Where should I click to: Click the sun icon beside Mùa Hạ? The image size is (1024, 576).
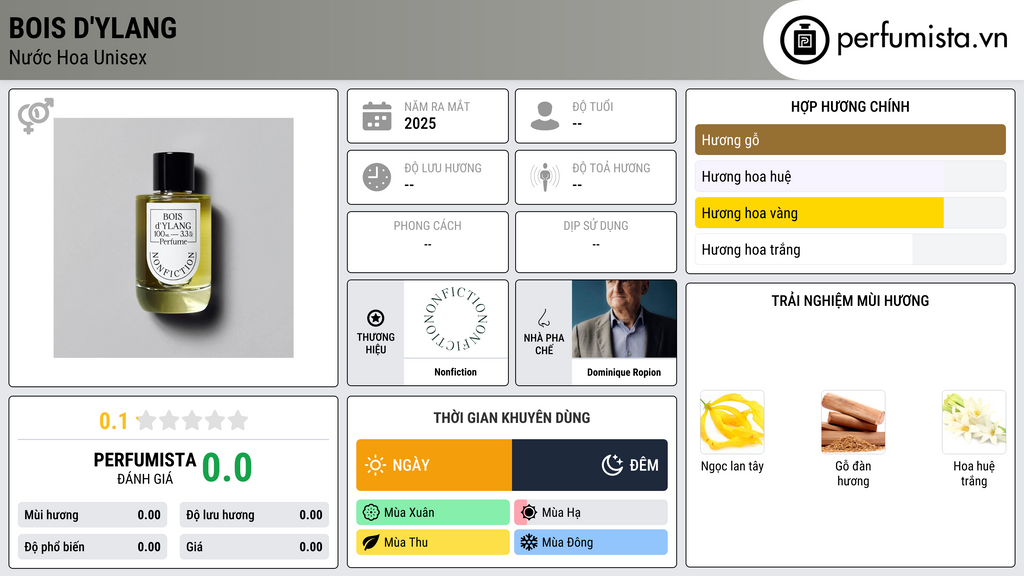coord(529,513)
